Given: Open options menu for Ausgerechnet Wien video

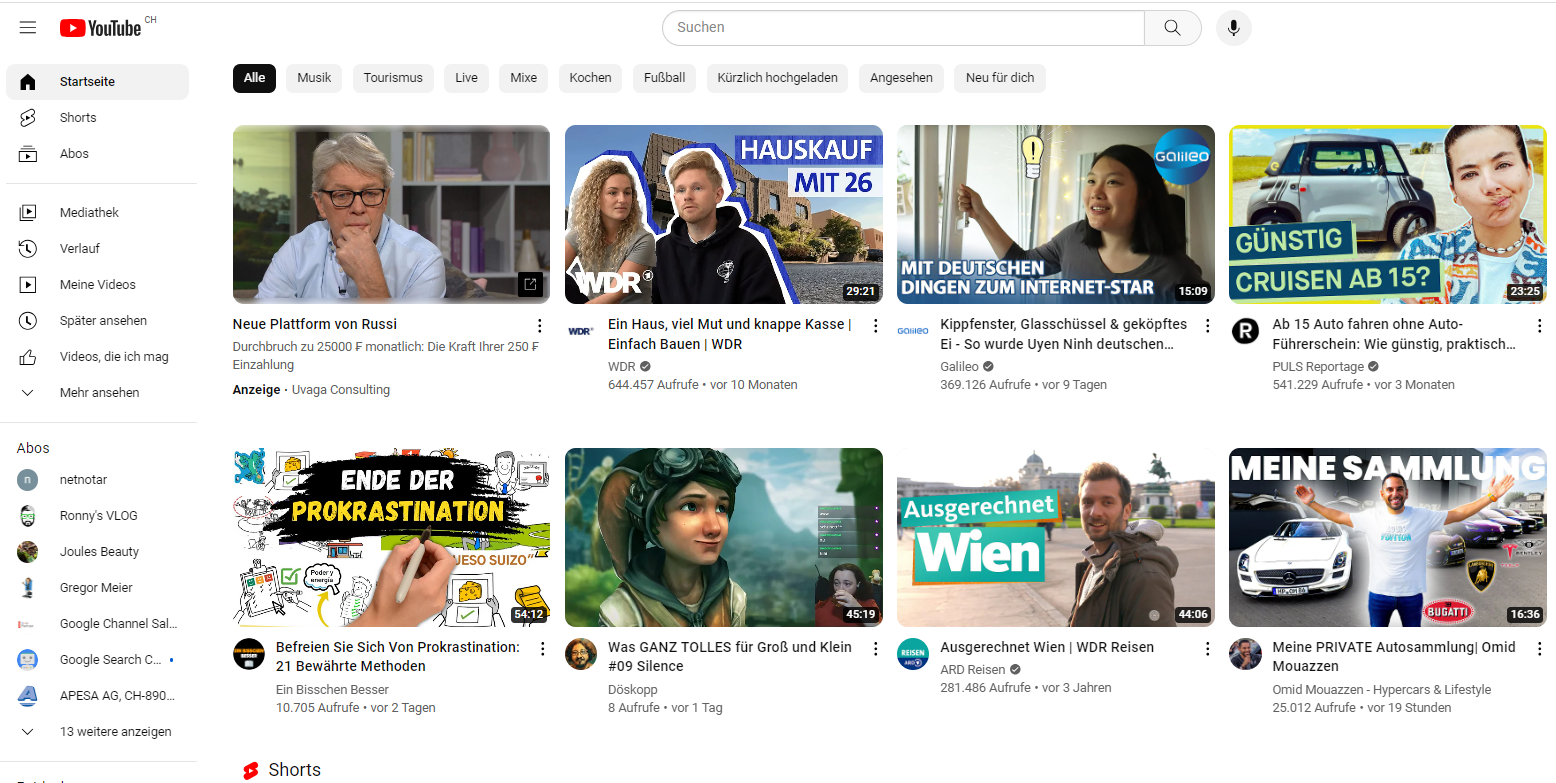Looking at the screenshot, I should [1208, 649].
